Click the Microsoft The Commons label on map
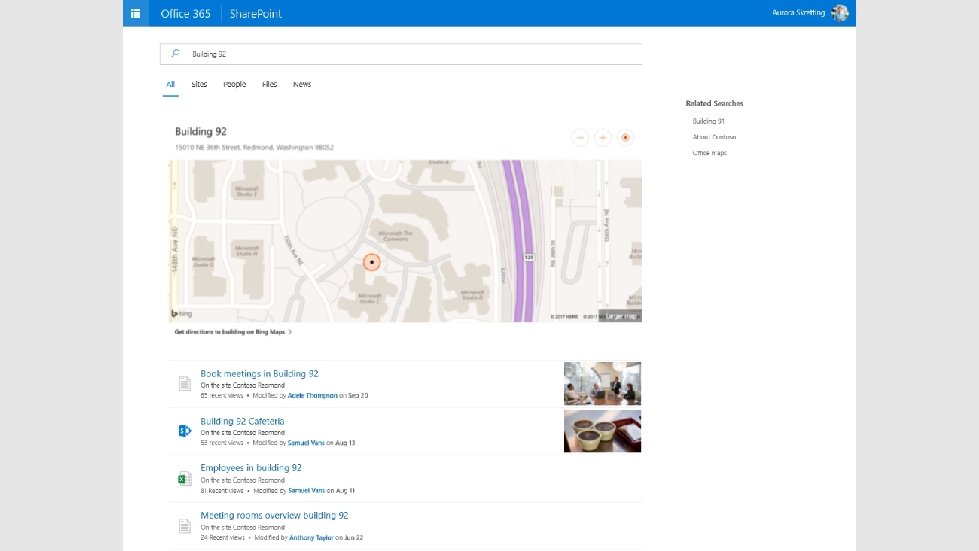The height and width of the screenshot is (551, 979). [395, 236]
